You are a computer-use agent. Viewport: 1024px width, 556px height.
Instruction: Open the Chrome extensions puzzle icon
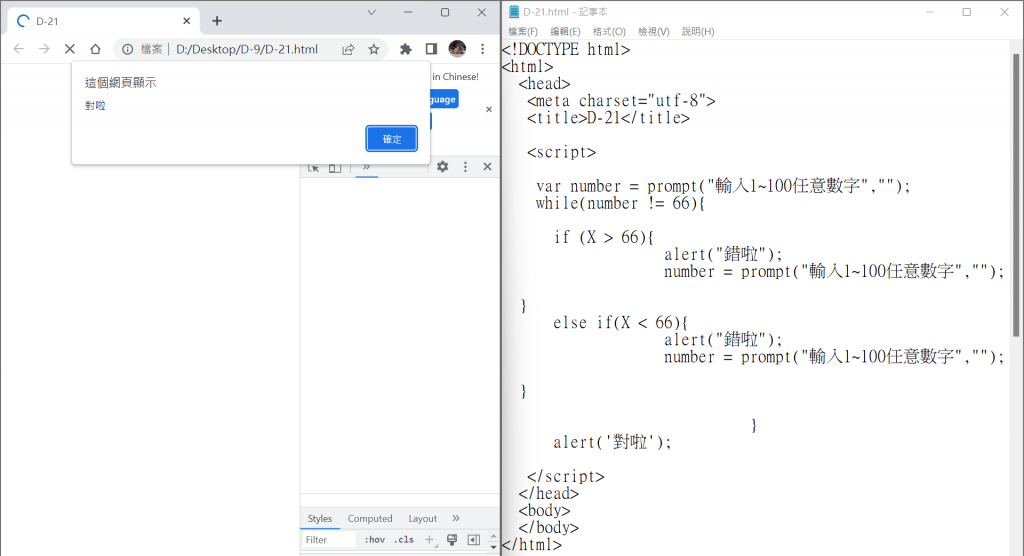[x=406, y=49]
